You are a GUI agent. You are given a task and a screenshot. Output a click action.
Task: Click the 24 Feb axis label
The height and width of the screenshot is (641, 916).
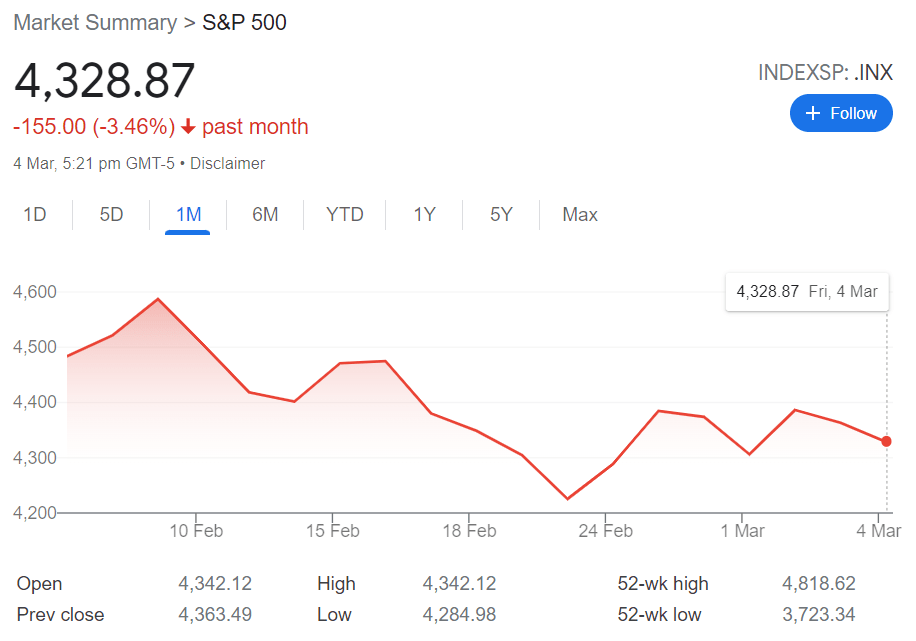pos(605,531)
